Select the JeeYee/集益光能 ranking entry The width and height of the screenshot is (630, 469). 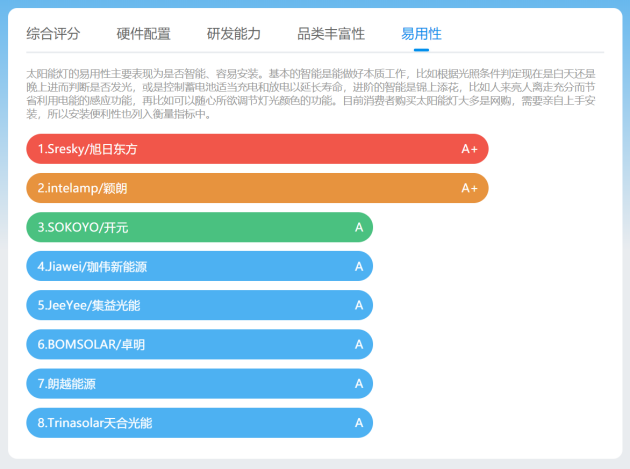pos(200,305)
